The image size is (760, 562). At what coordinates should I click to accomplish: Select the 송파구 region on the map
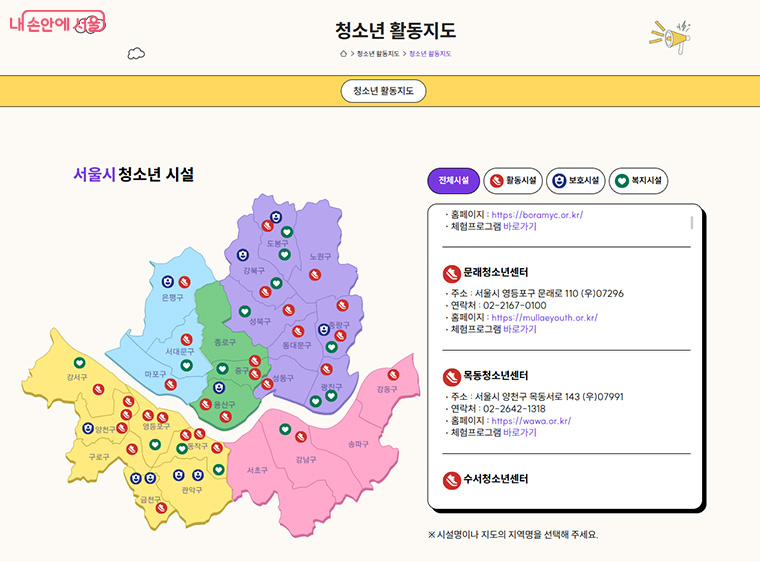tap(358, 443)
